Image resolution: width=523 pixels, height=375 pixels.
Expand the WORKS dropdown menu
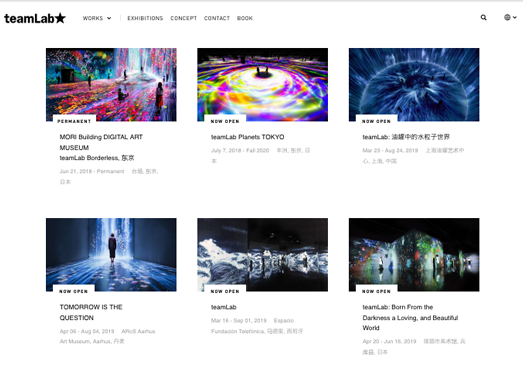pos(97,18)
